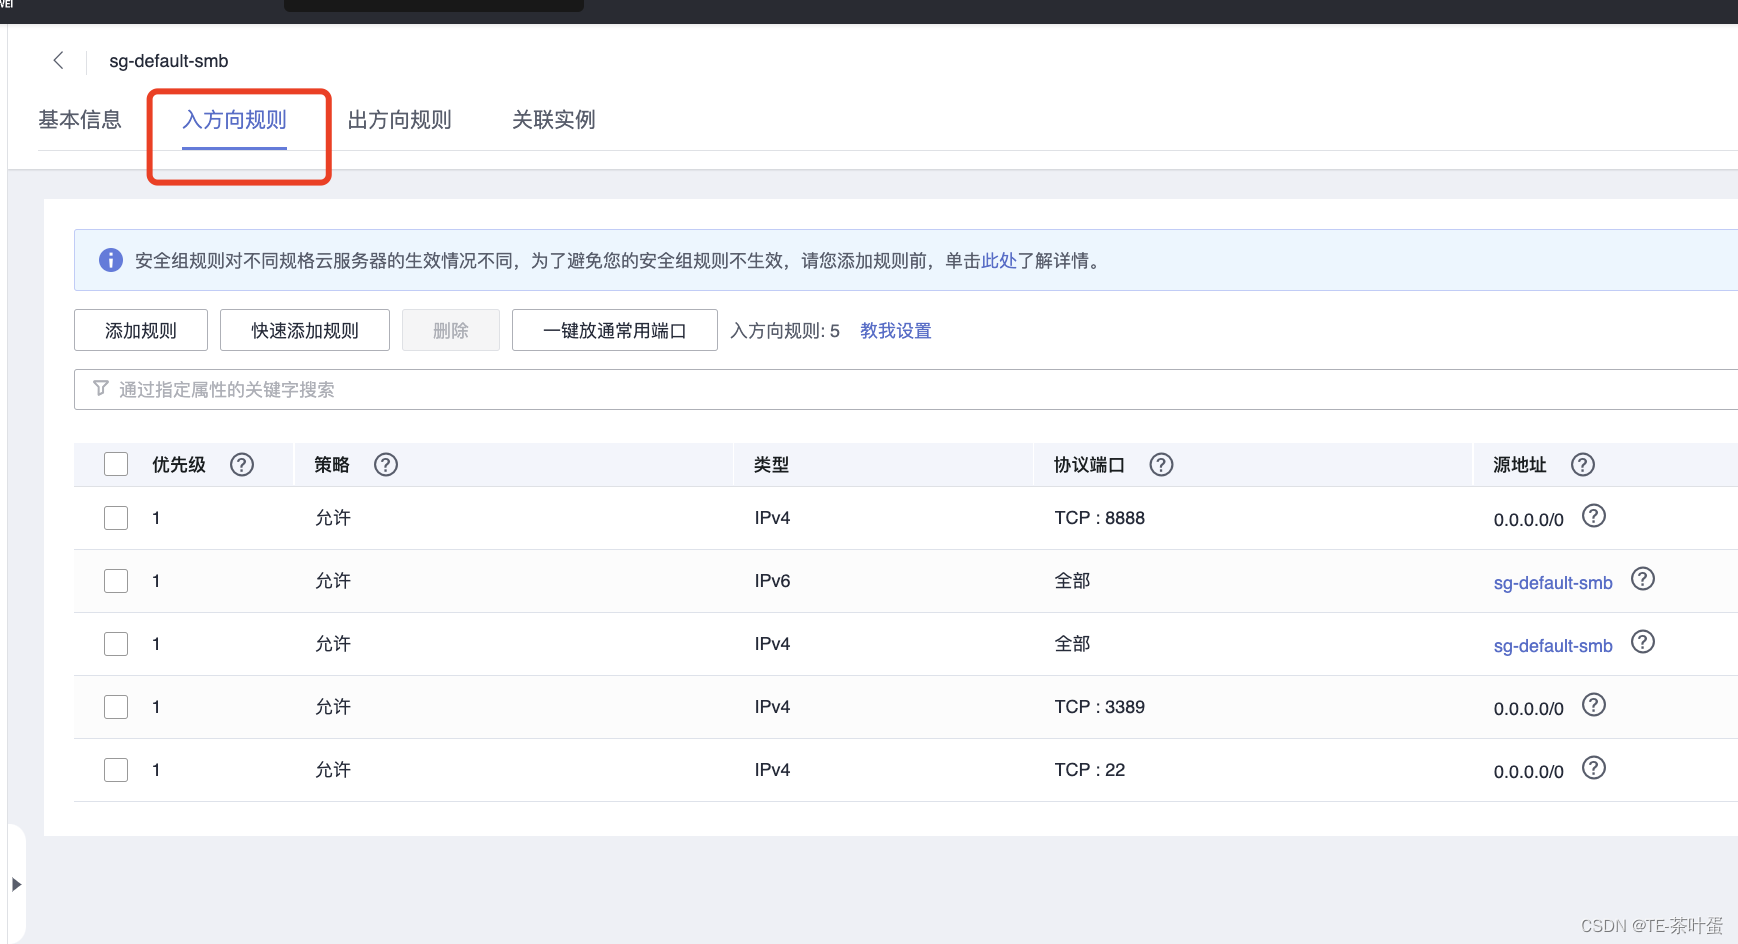This screenshot has width=1738, height=944.
Task: Click help icon for TCP 3389 source address
Action: click(1594, 705)
